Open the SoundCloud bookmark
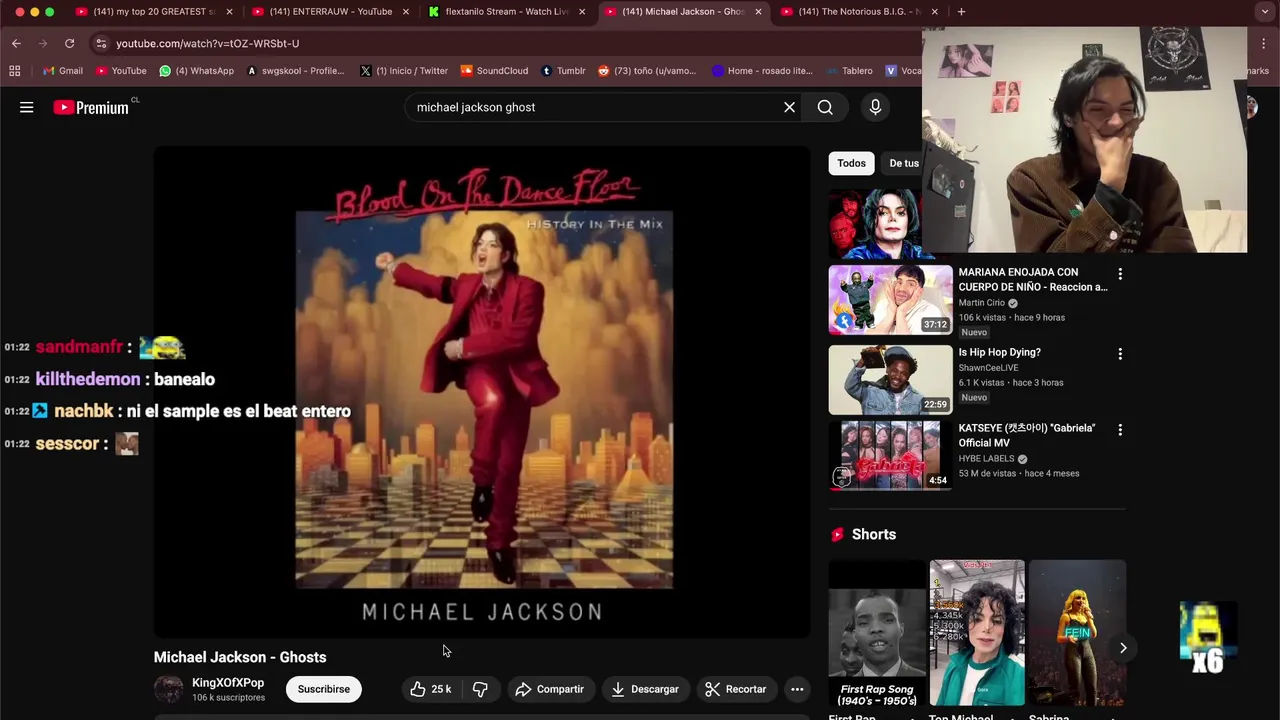Screen dimensions: 1280x720 click(494, 71)
